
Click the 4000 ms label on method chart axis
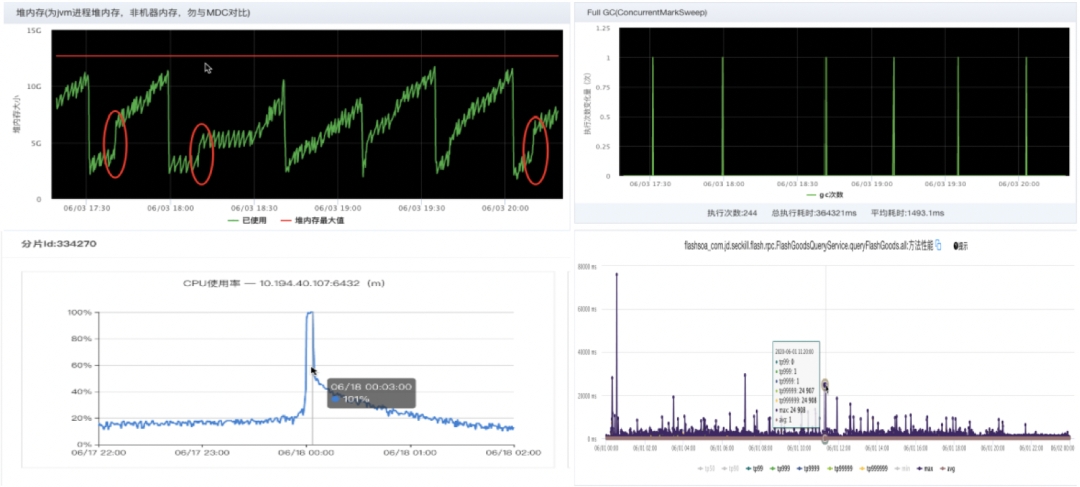[588, 353]
